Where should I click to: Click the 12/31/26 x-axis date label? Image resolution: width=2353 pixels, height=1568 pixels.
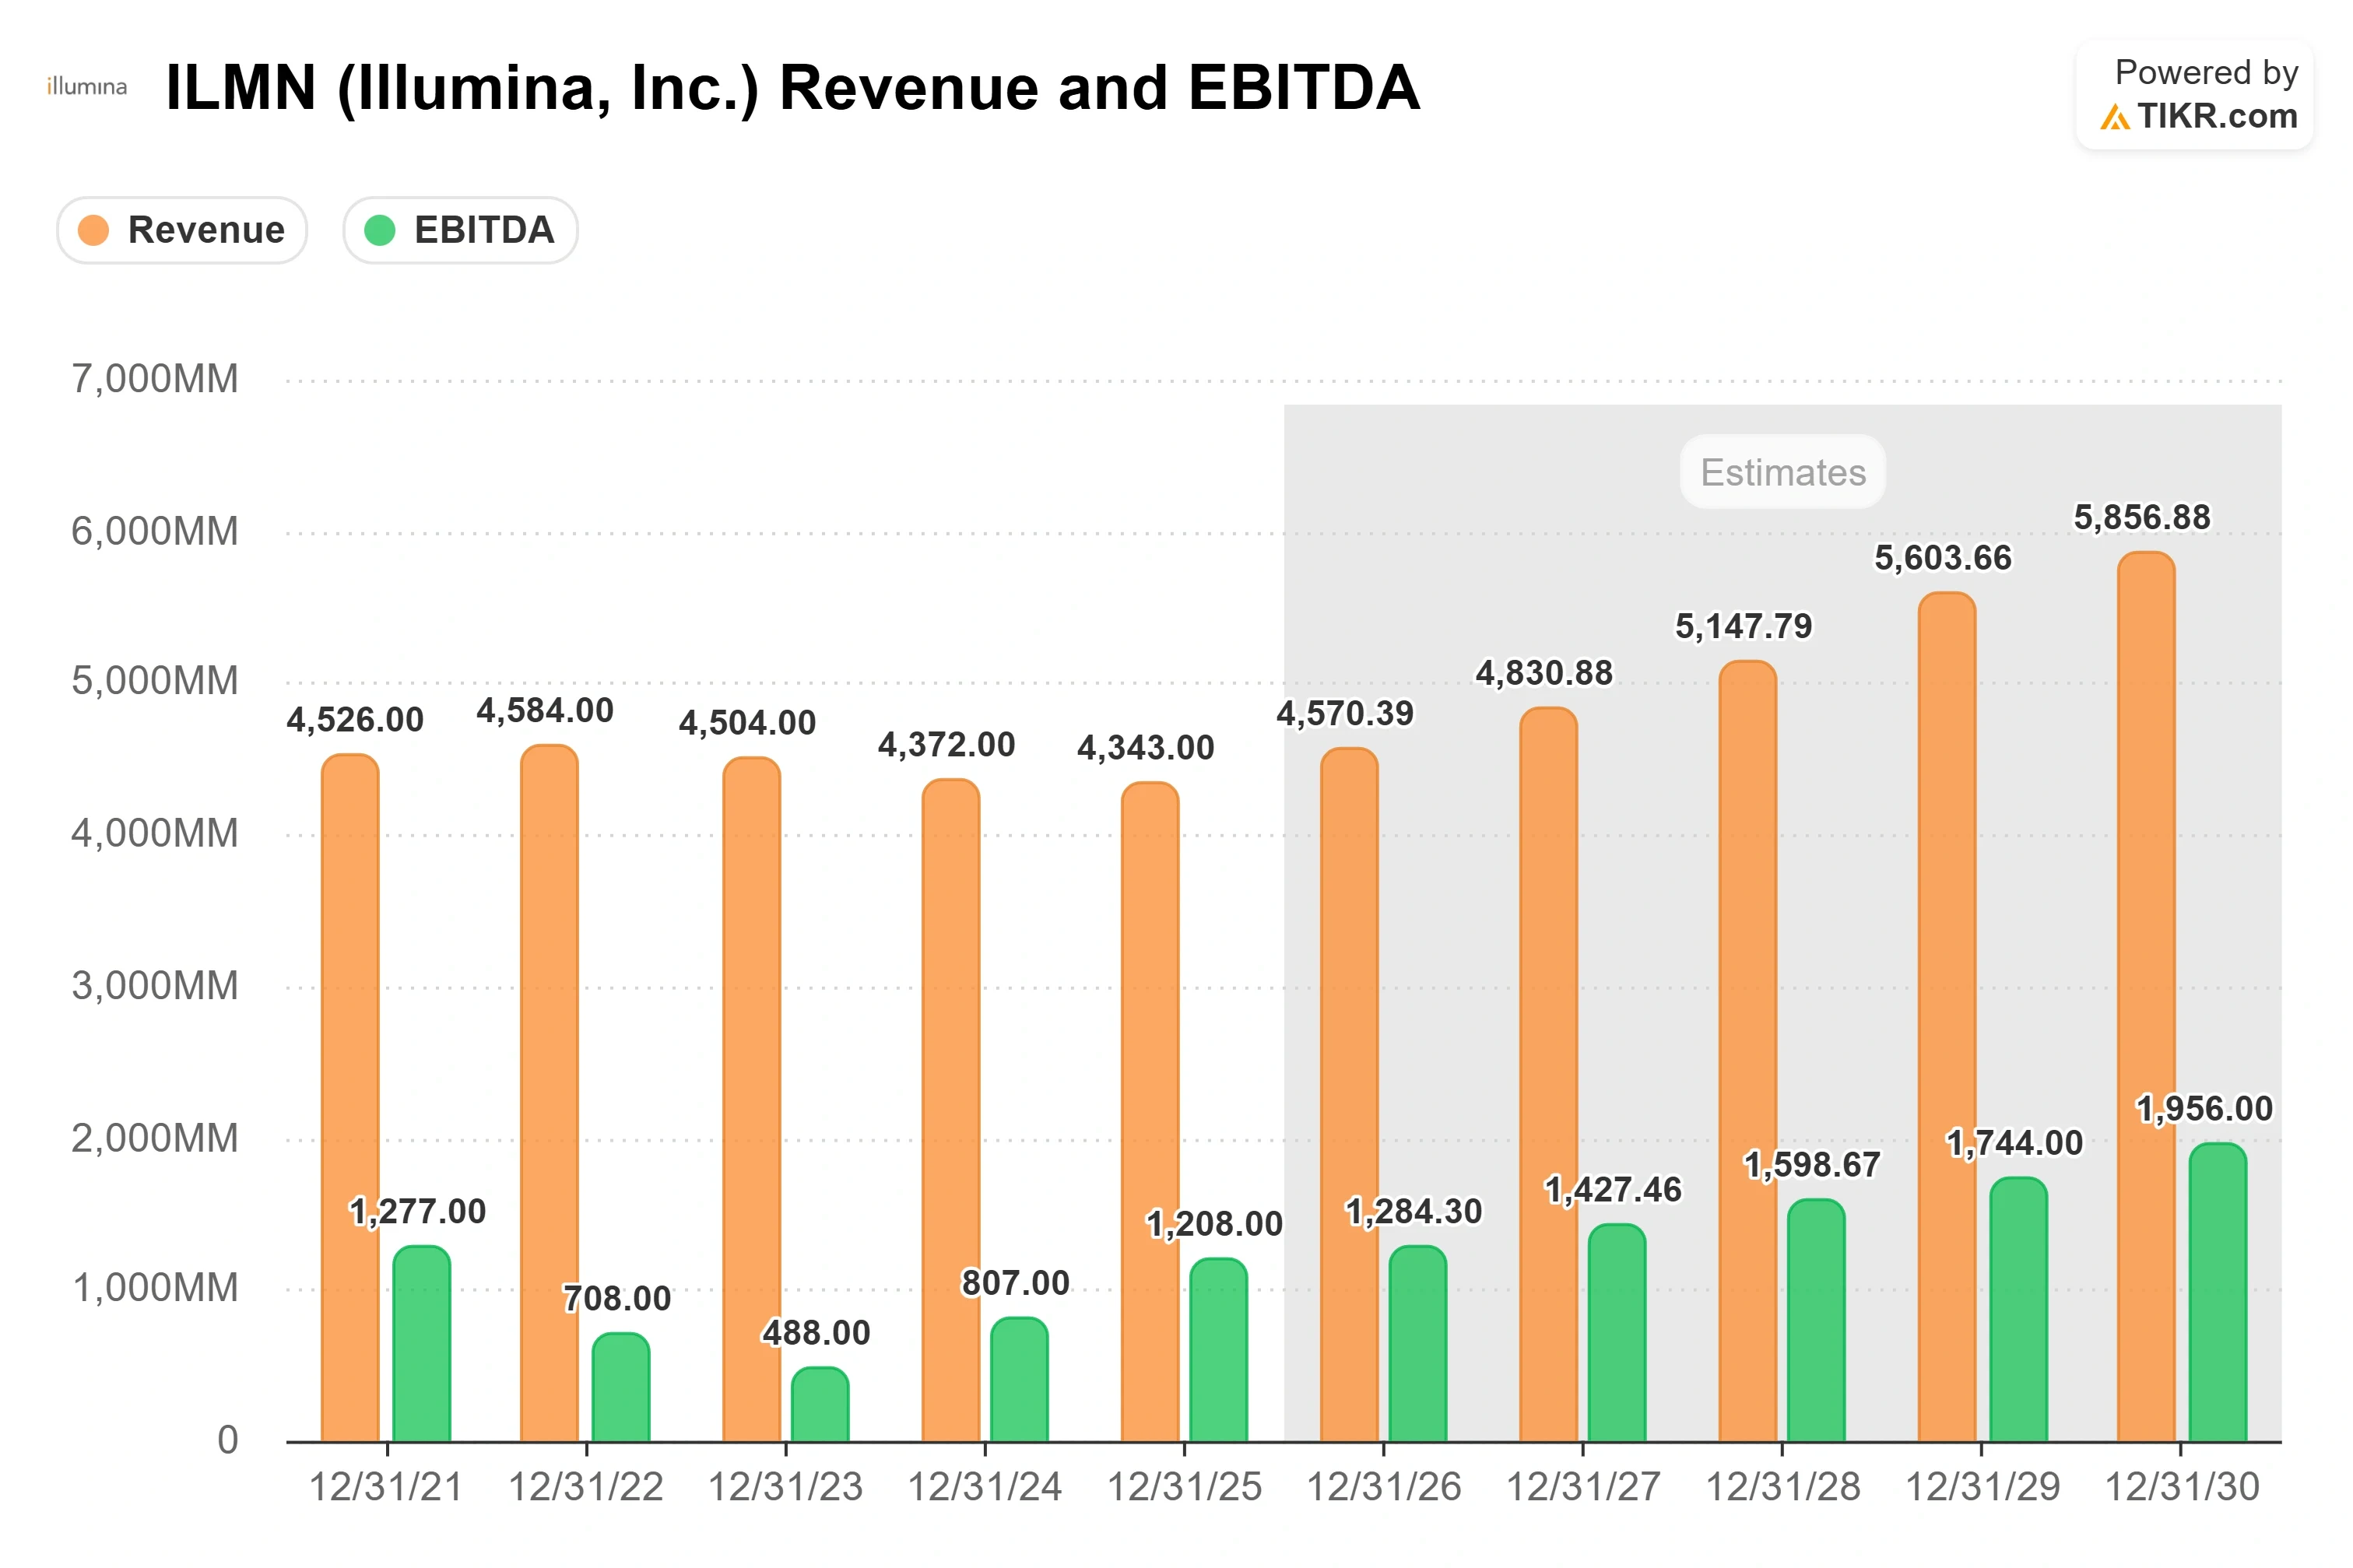[x=1383, y=1488]
